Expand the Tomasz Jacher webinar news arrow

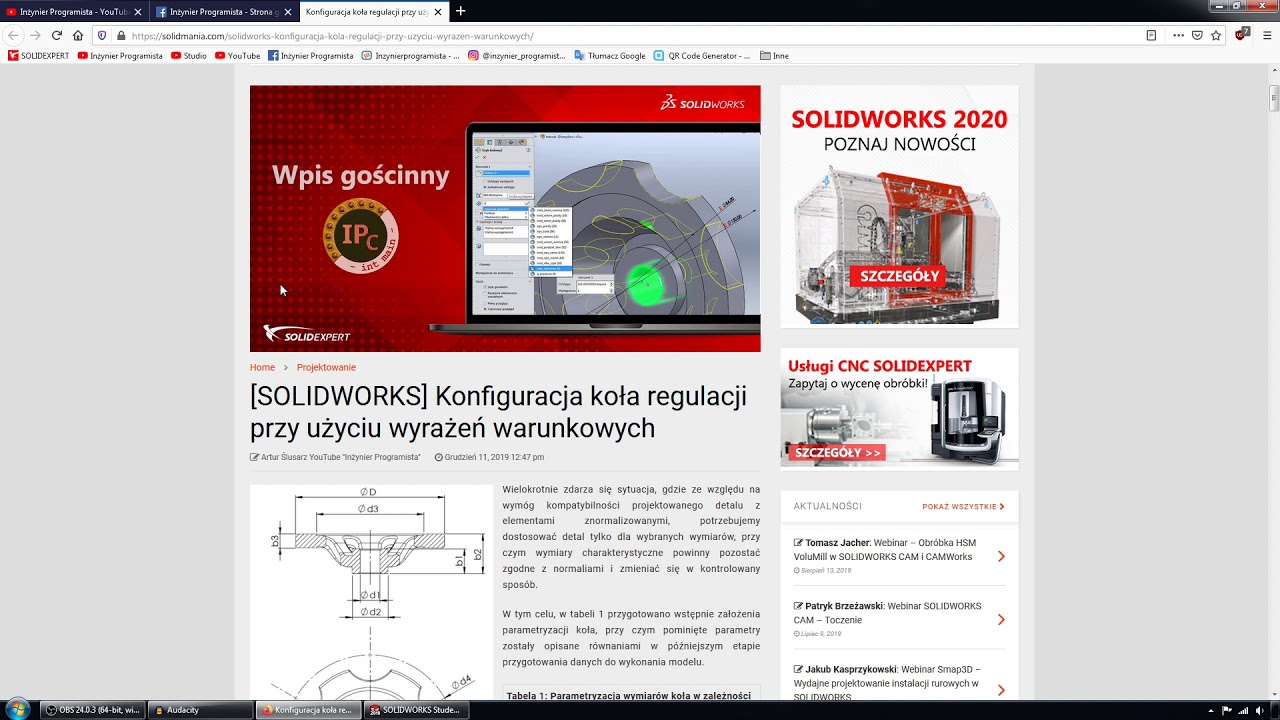[x=1001, y=556]
